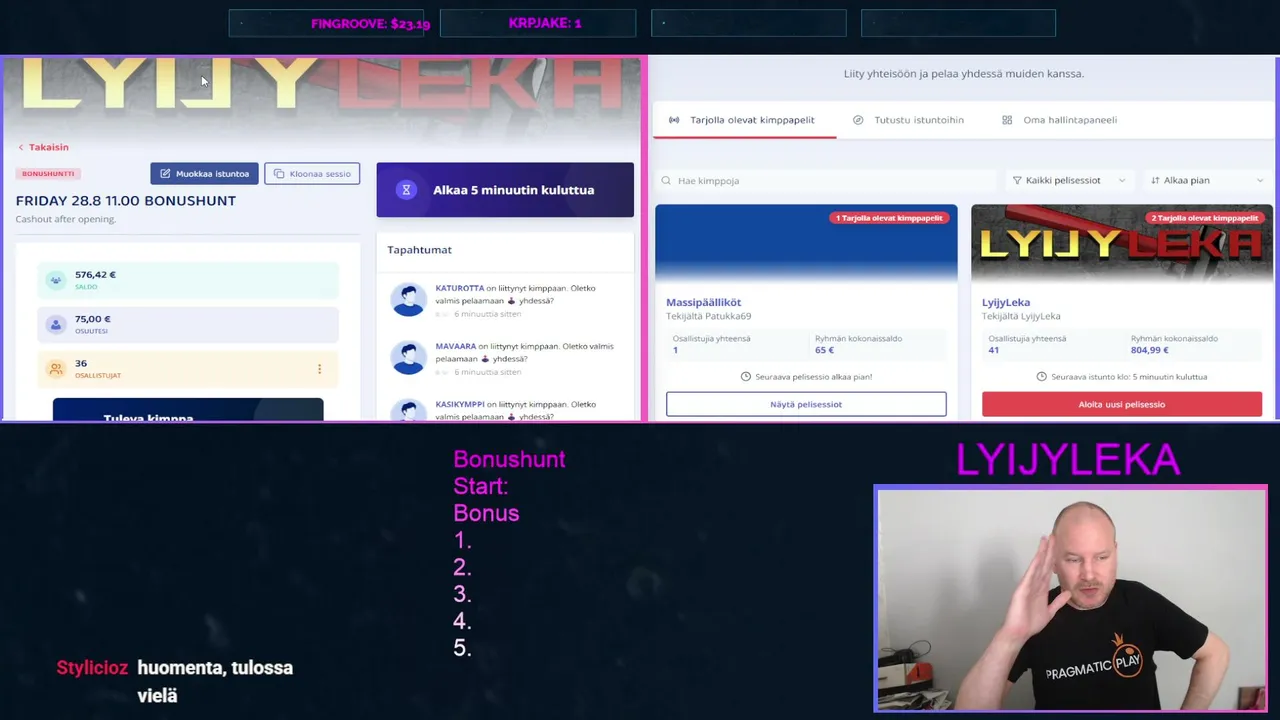Click the broadcast icon on Tarjolla olevat kimppapelit
Image resolution: width=1280 pixels, height=720 pixels.
pyautogui.click(x=674, y=120)
